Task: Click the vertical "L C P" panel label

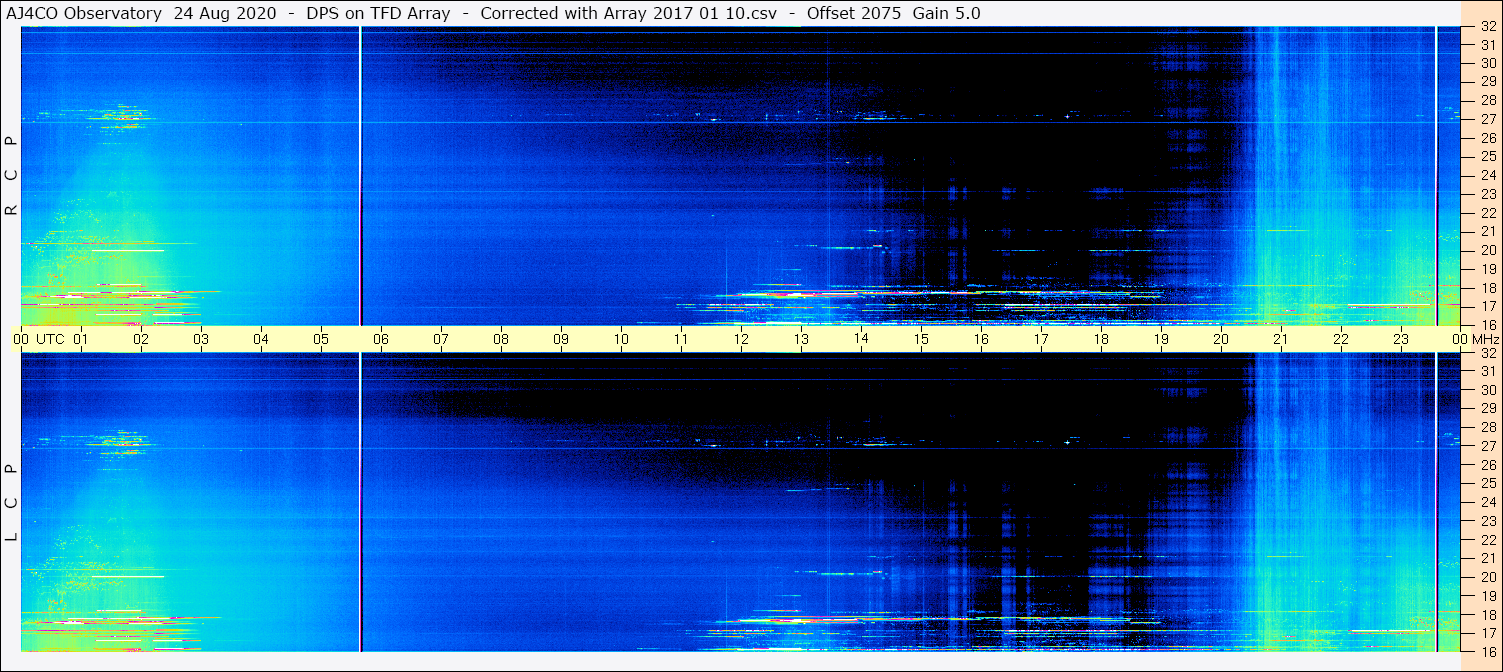Action: 11,503
